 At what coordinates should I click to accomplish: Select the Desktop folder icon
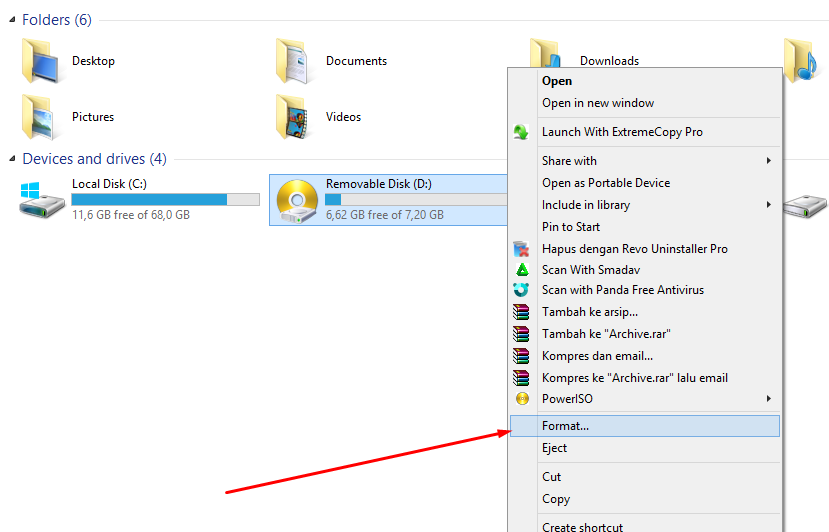point(41,61)
